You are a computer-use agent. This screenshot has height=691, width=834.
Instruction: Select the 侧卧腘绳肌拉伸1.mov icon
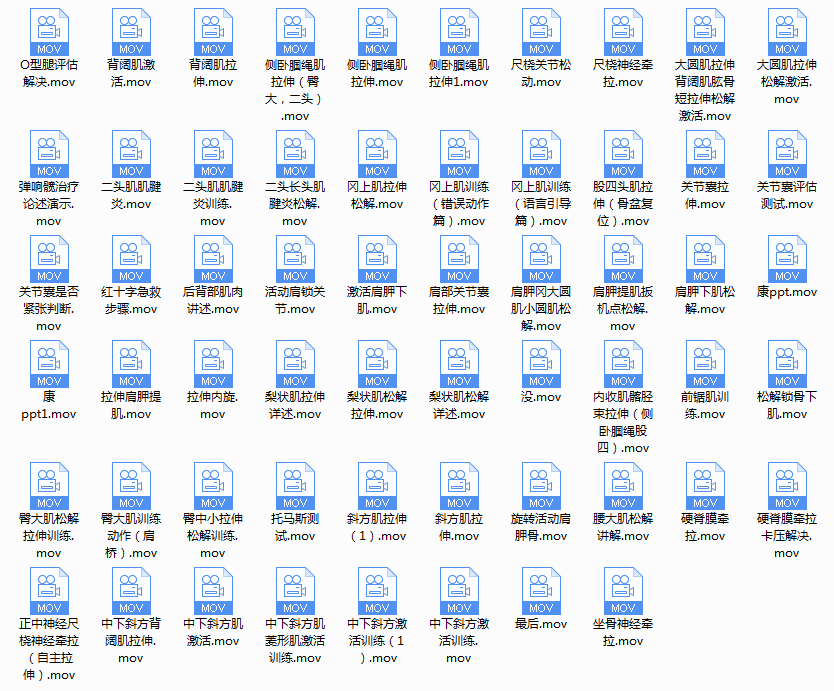[459, 31]
